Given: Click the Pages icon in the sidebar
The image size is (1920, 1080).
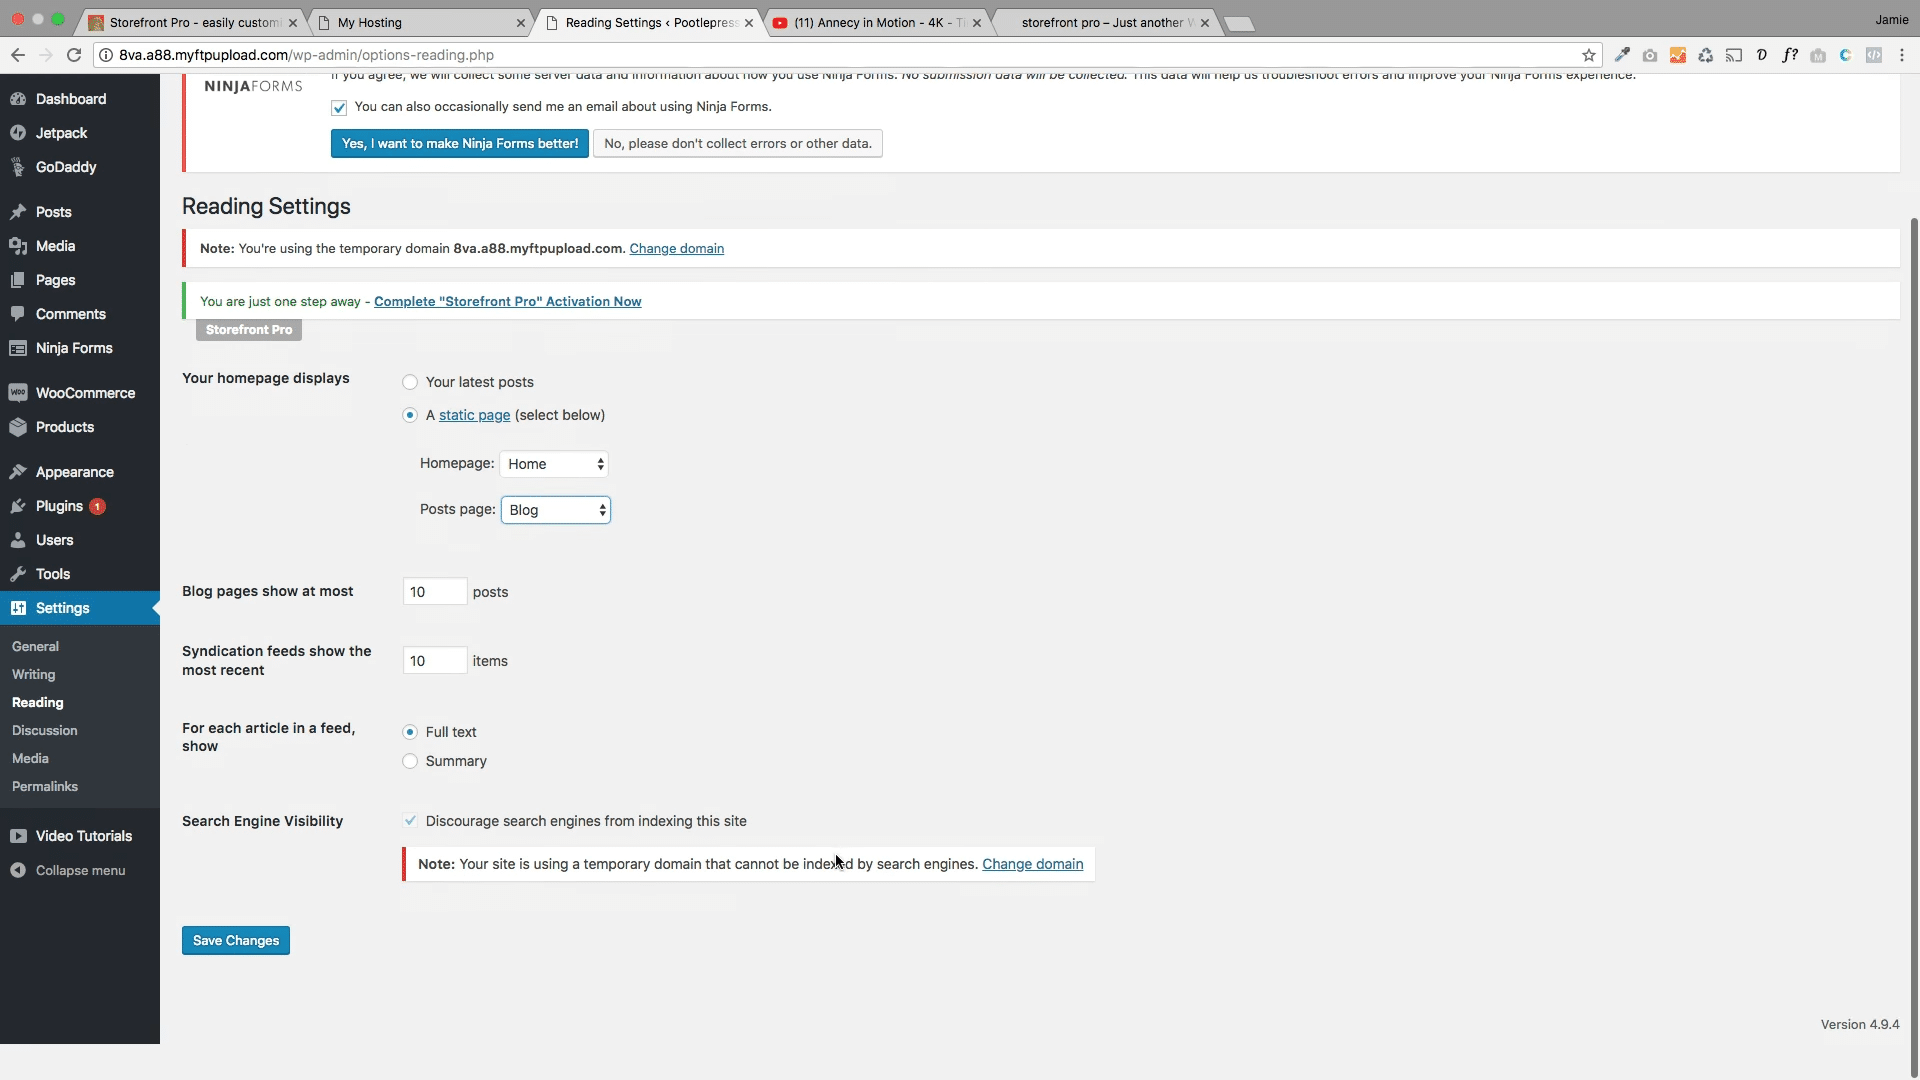Looking at the screenshot, I should tap(18, 280).
